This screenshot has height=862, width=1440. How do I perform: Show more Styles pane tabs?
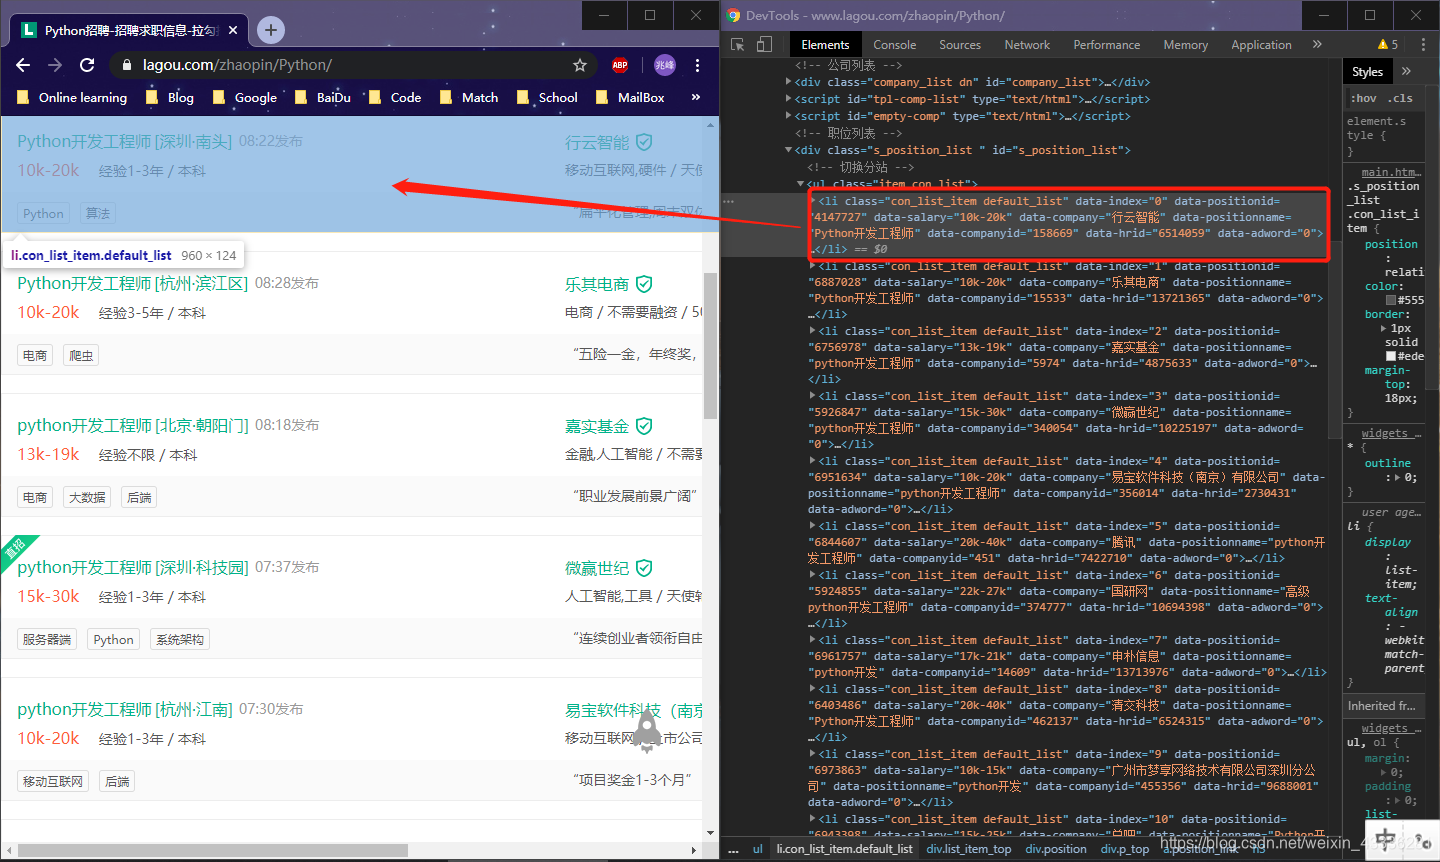point(1406,71)
